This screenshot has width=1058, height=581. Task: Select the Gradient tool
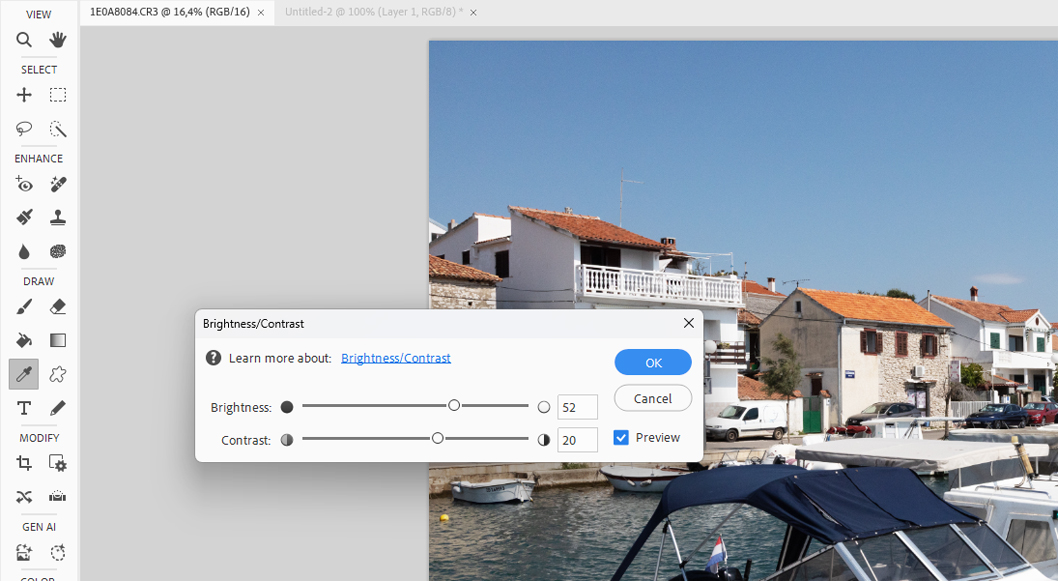click(58, 340)
